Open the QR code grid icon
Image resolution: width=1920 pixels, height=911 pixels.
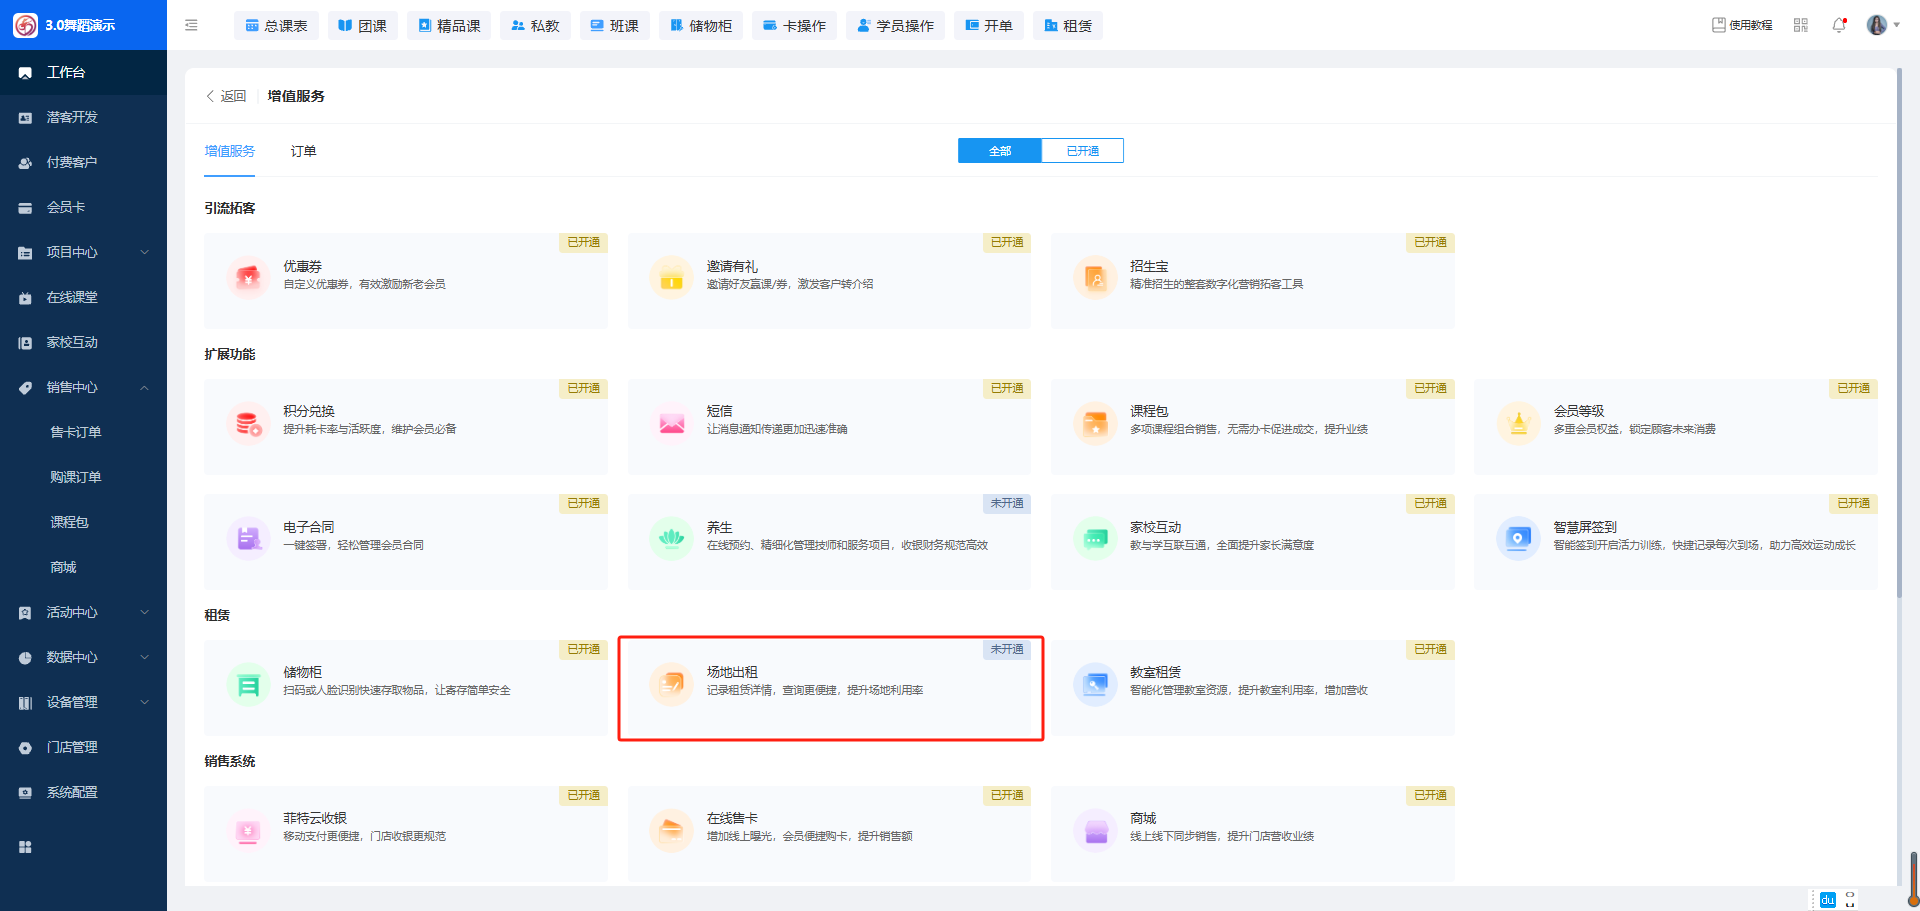(x=1800, y=25)
